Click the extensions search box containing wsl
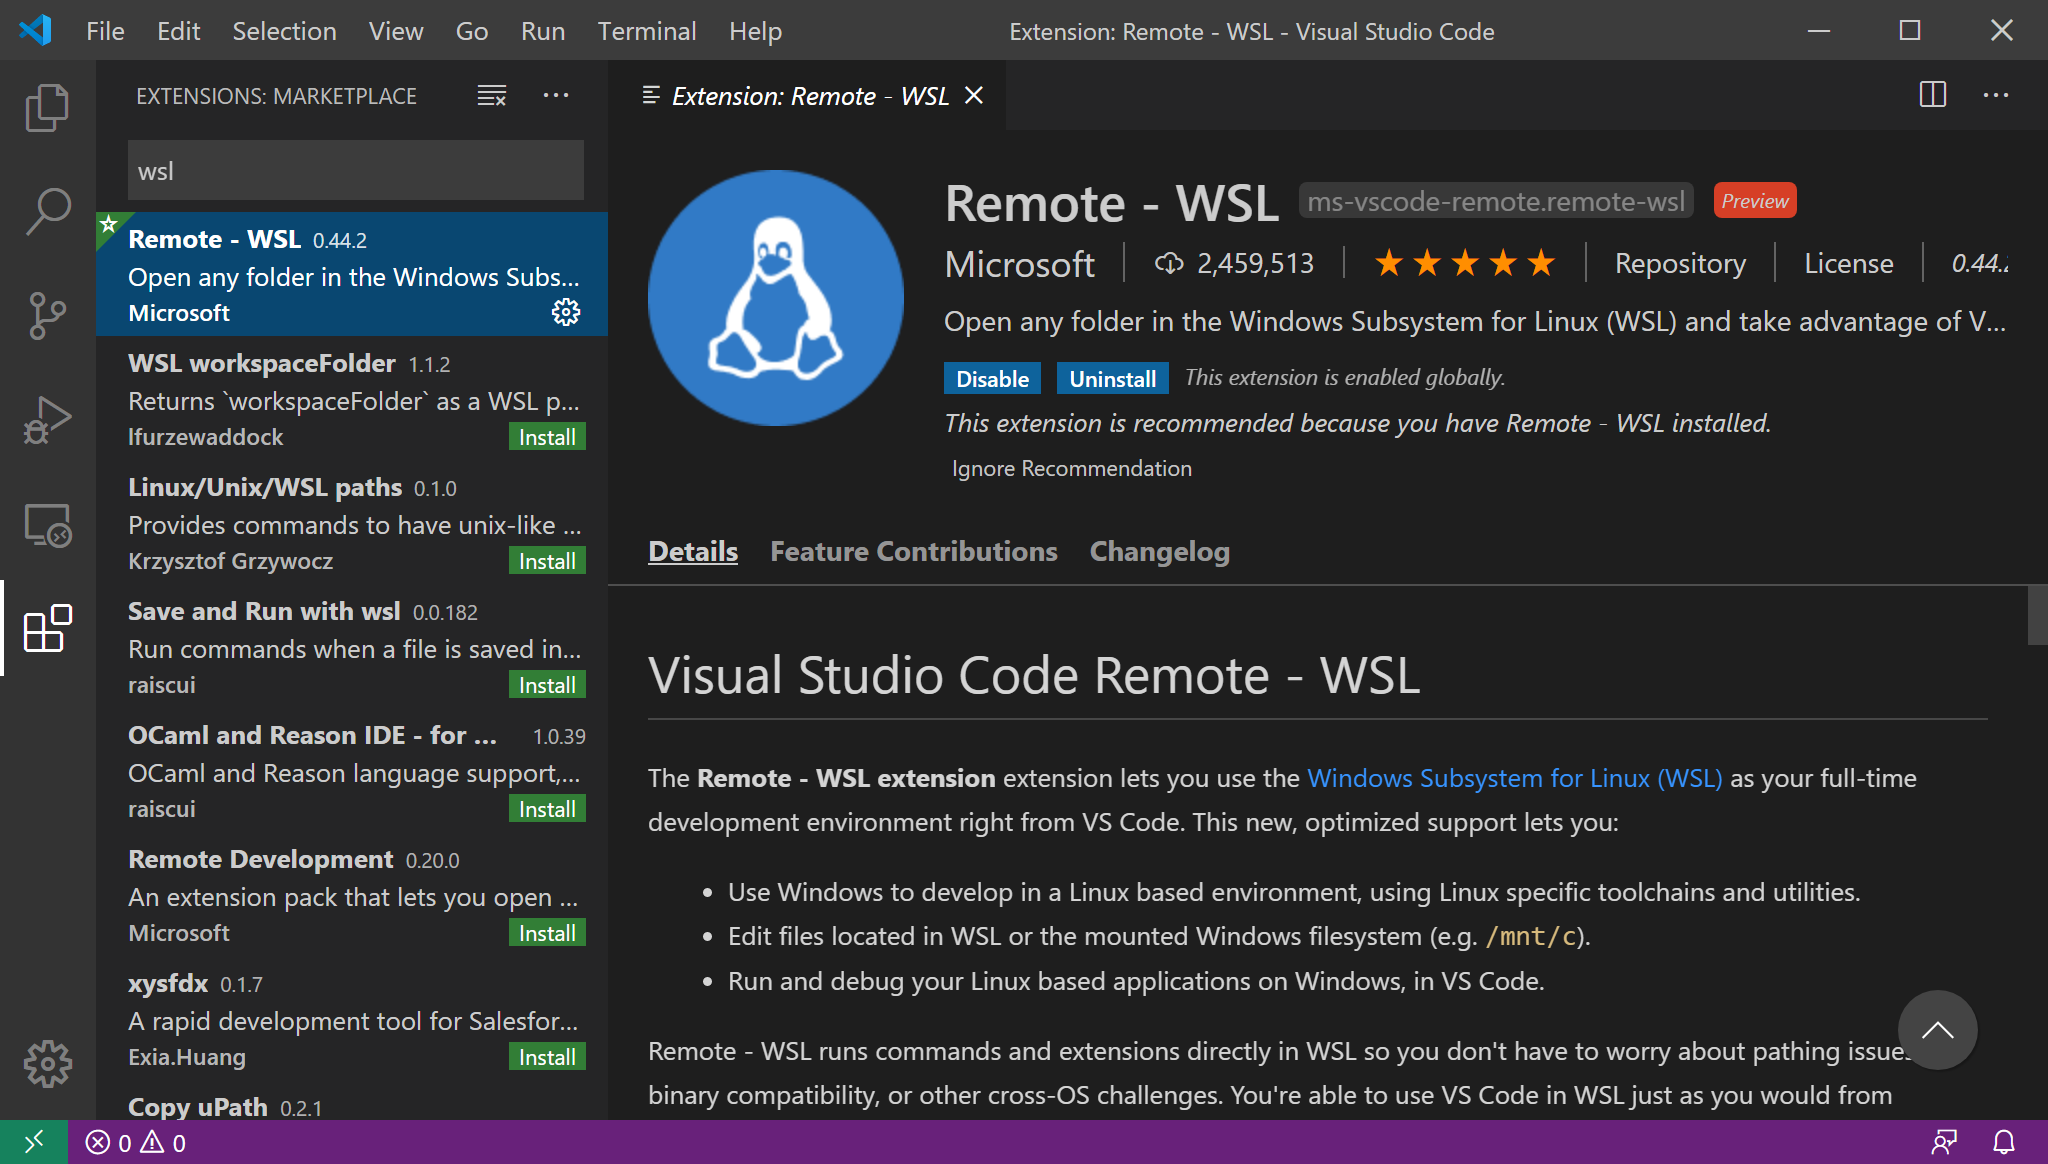The image size is (2048, 1164). [355, 171]
